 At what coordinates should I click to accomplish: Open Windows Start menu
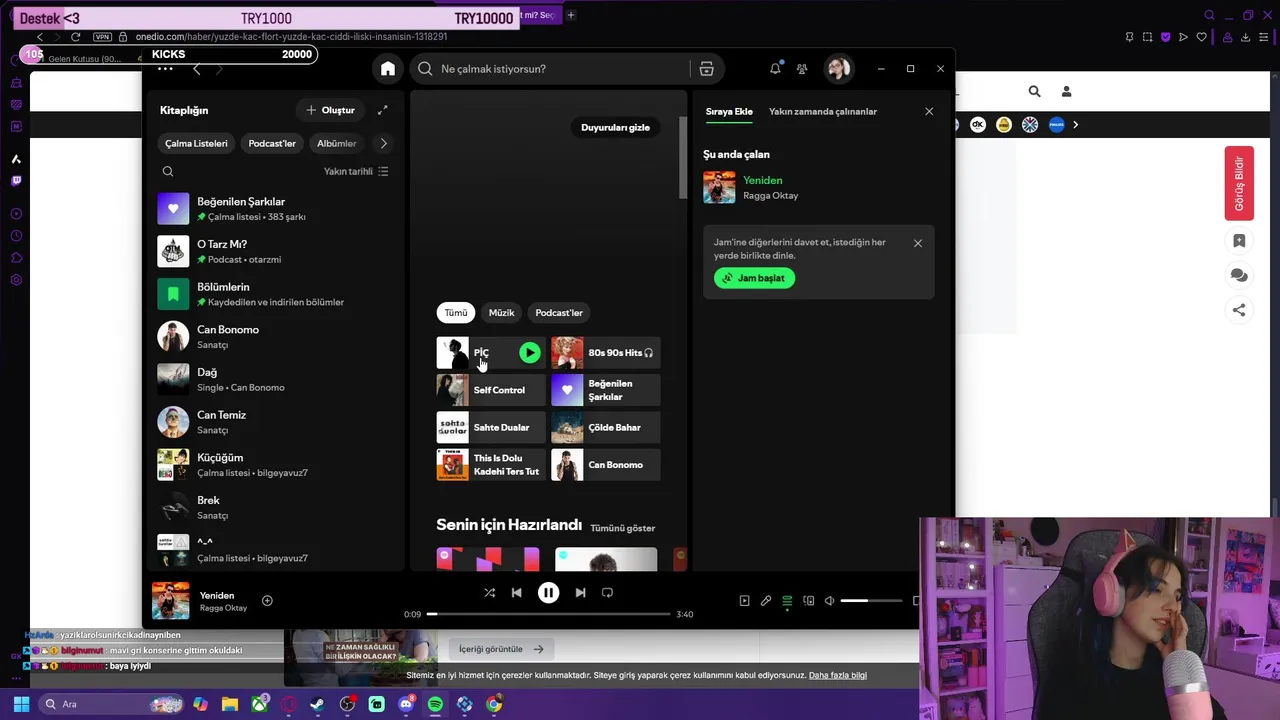[21, 704]
